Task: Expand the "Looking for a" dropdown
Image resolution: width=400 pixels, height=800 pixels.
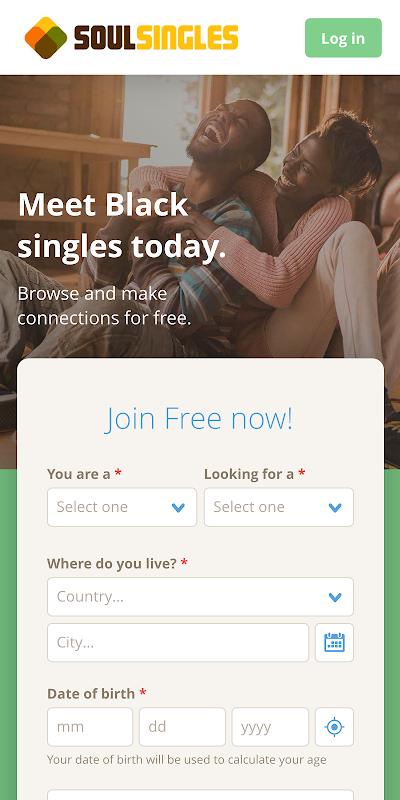Action: tap(279, 507)
